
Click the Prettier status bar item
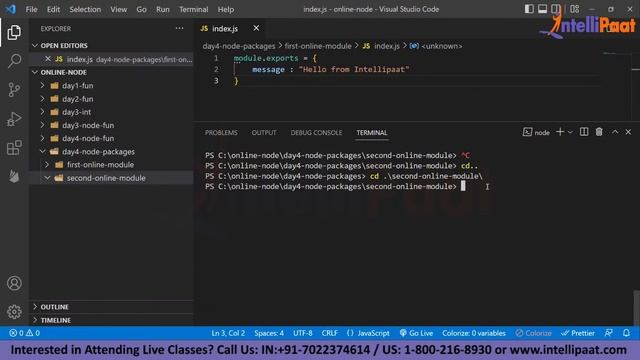click(x=578, y=333)
